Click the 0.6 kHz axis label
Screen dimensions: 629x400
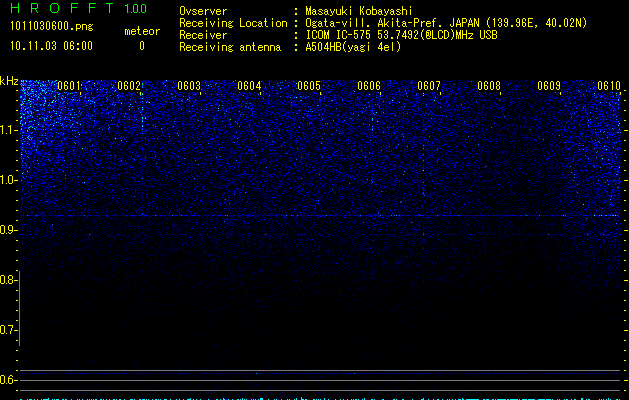click(7, 380)
